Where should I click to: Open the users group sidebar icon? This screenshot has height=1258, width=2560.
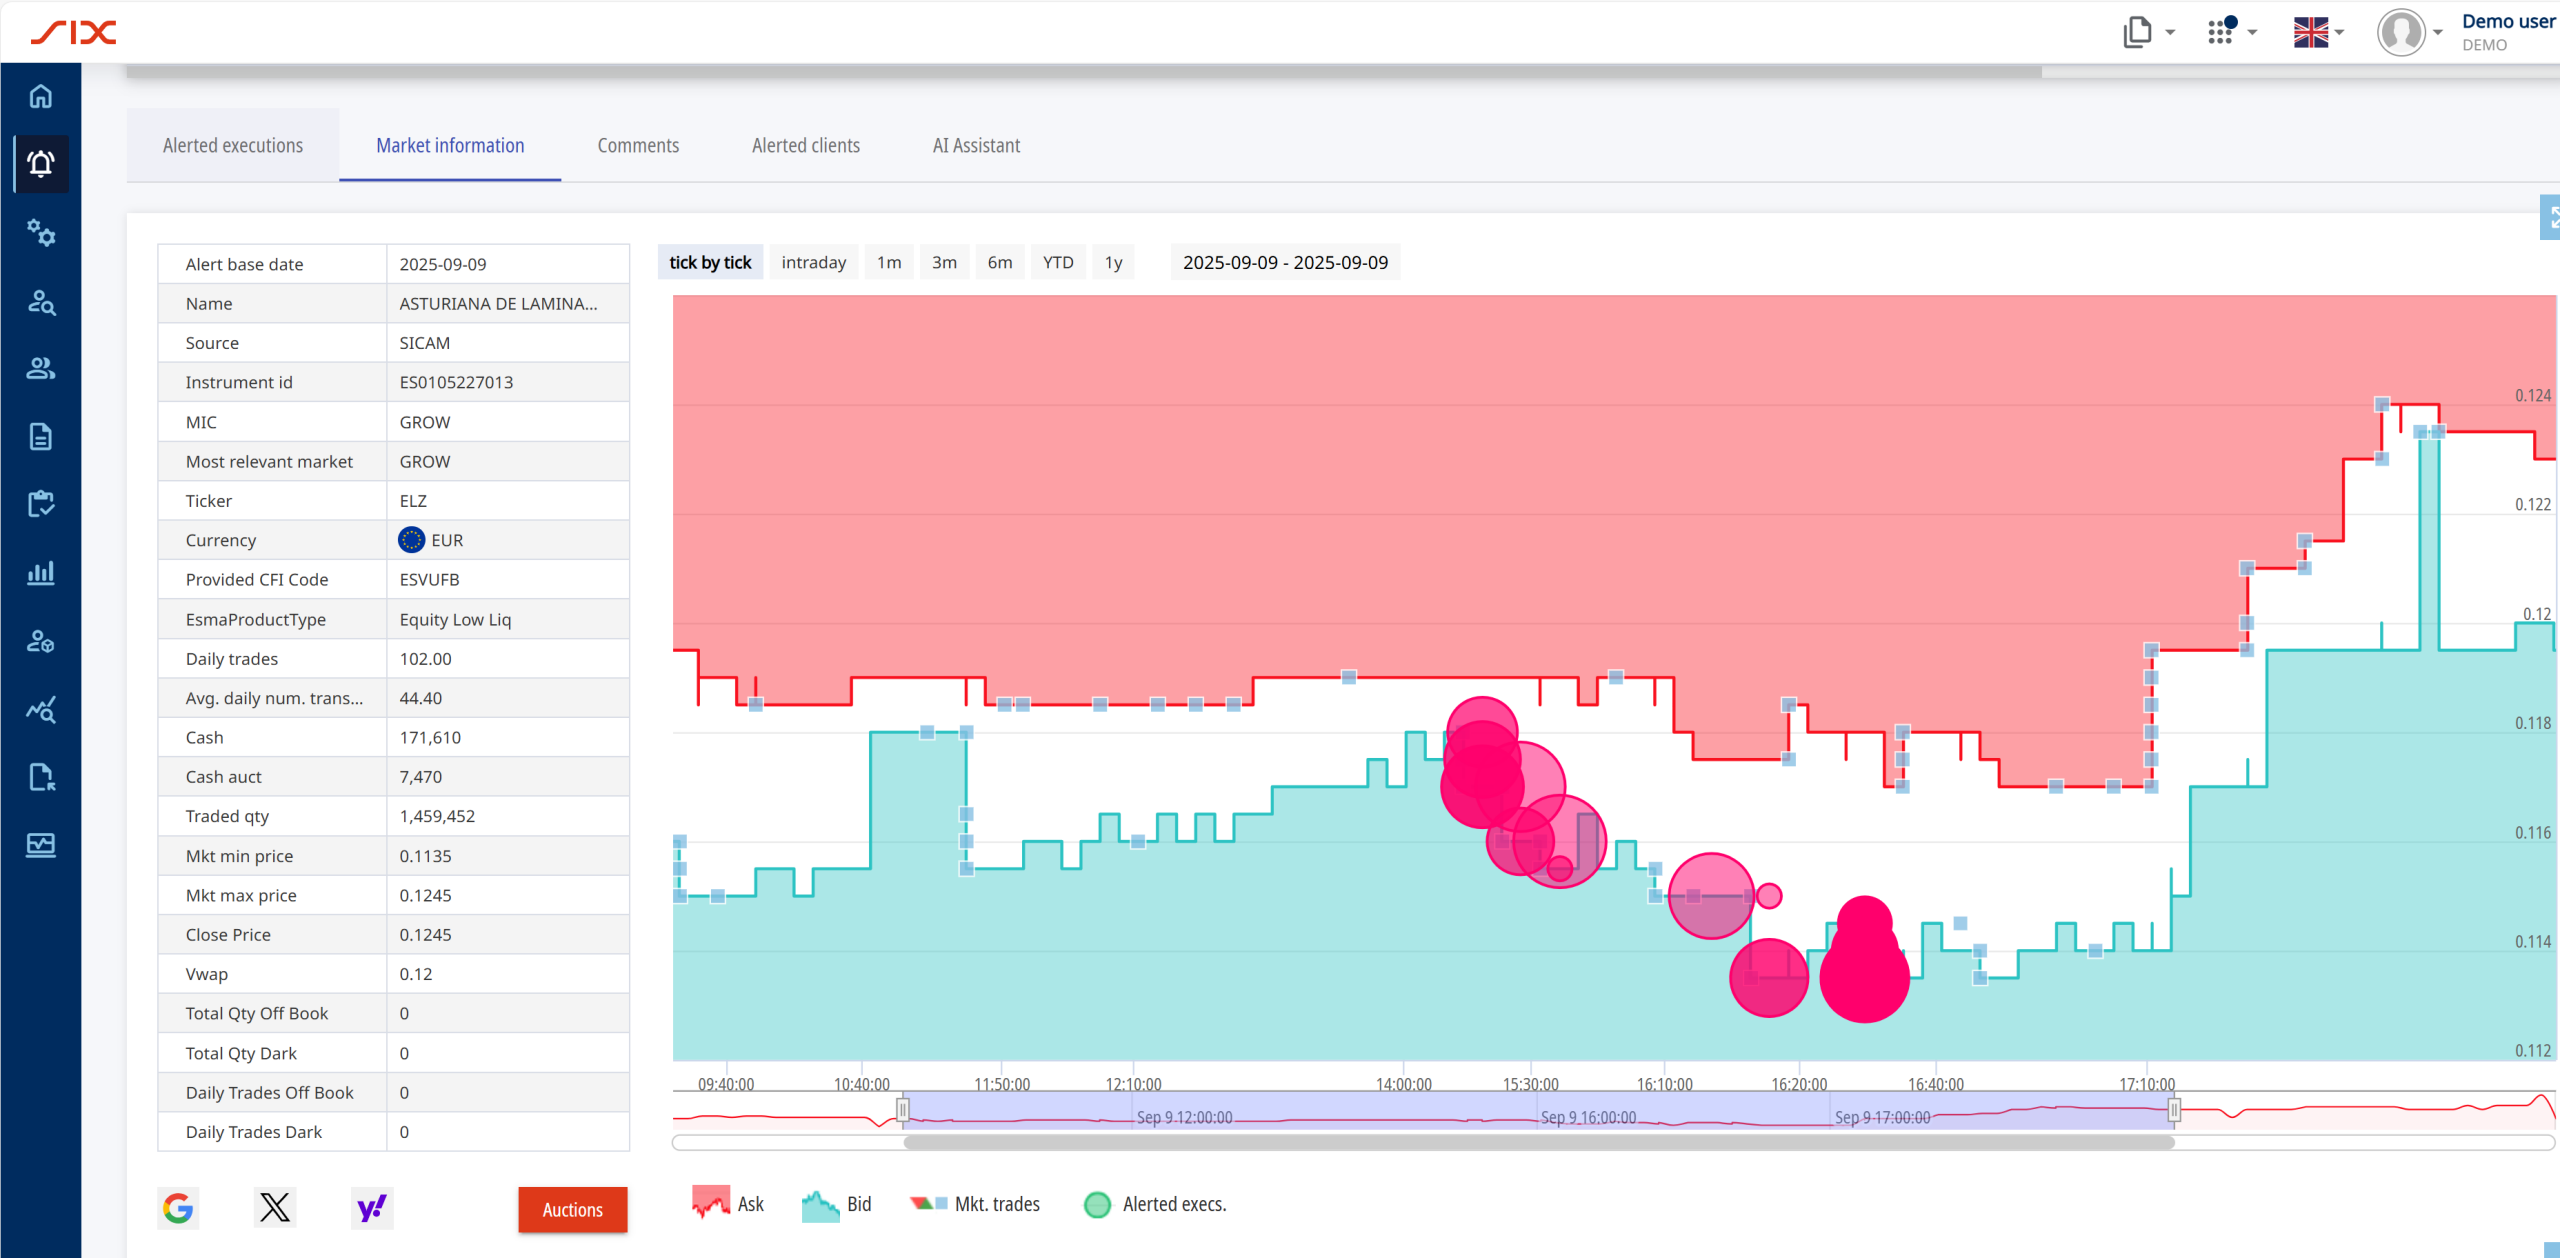pyautogui.click(x=40, y=369)
